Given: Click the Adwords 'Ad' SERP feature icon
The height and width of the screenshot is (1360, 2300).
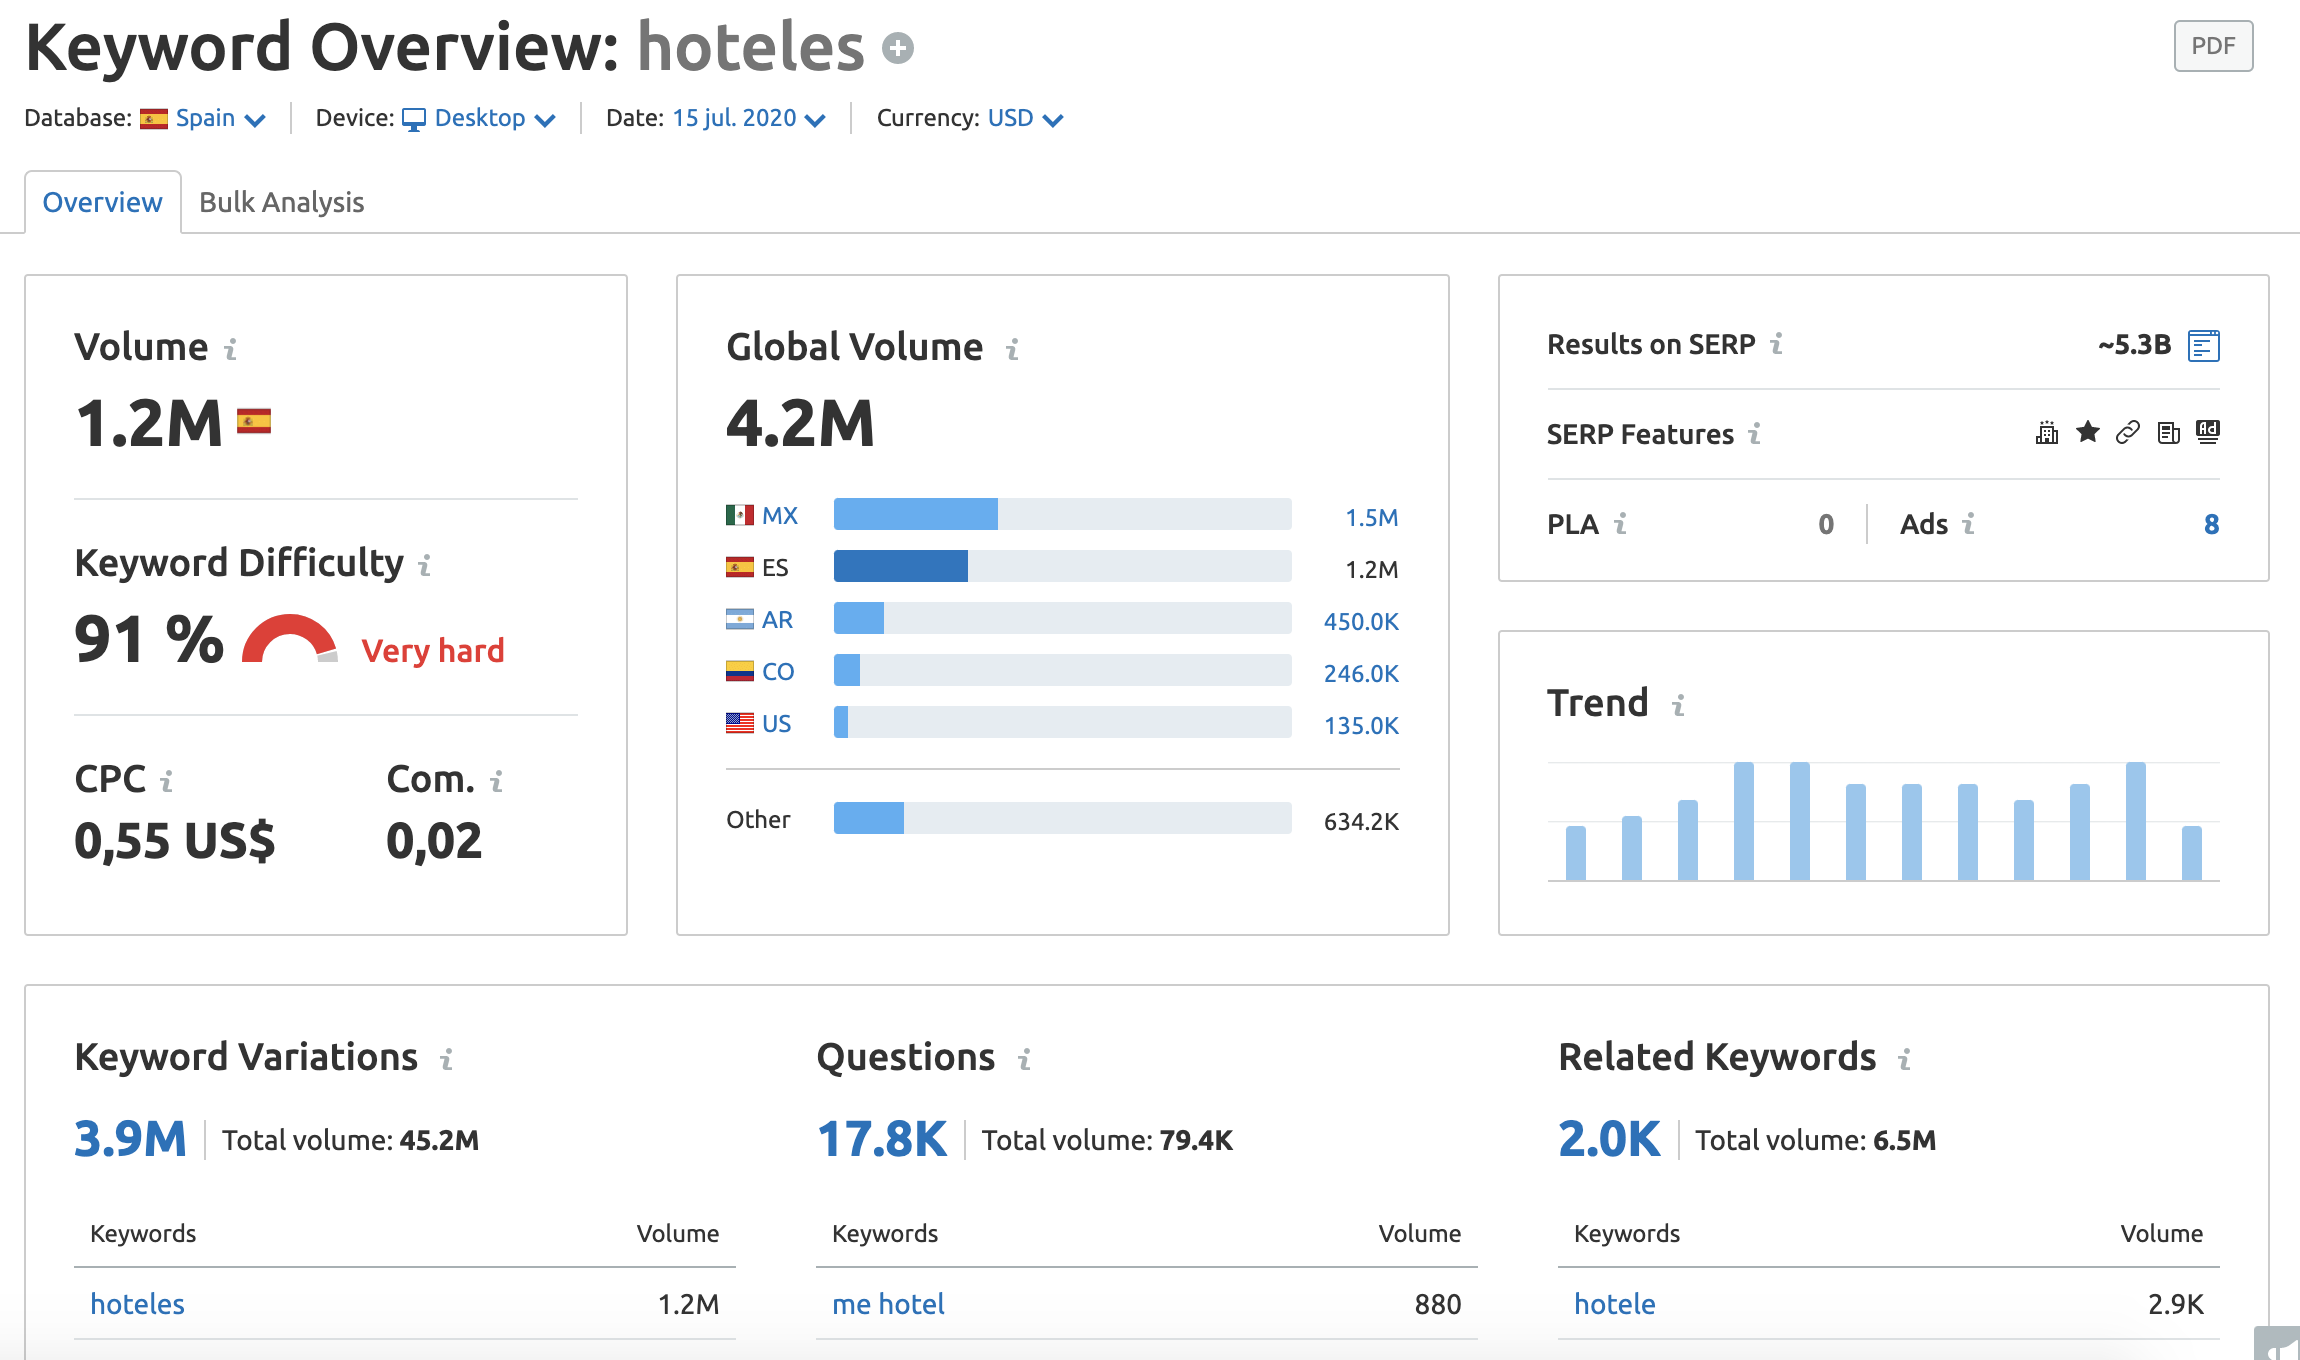Looking at the screenshot, I should coord(2209,432).
